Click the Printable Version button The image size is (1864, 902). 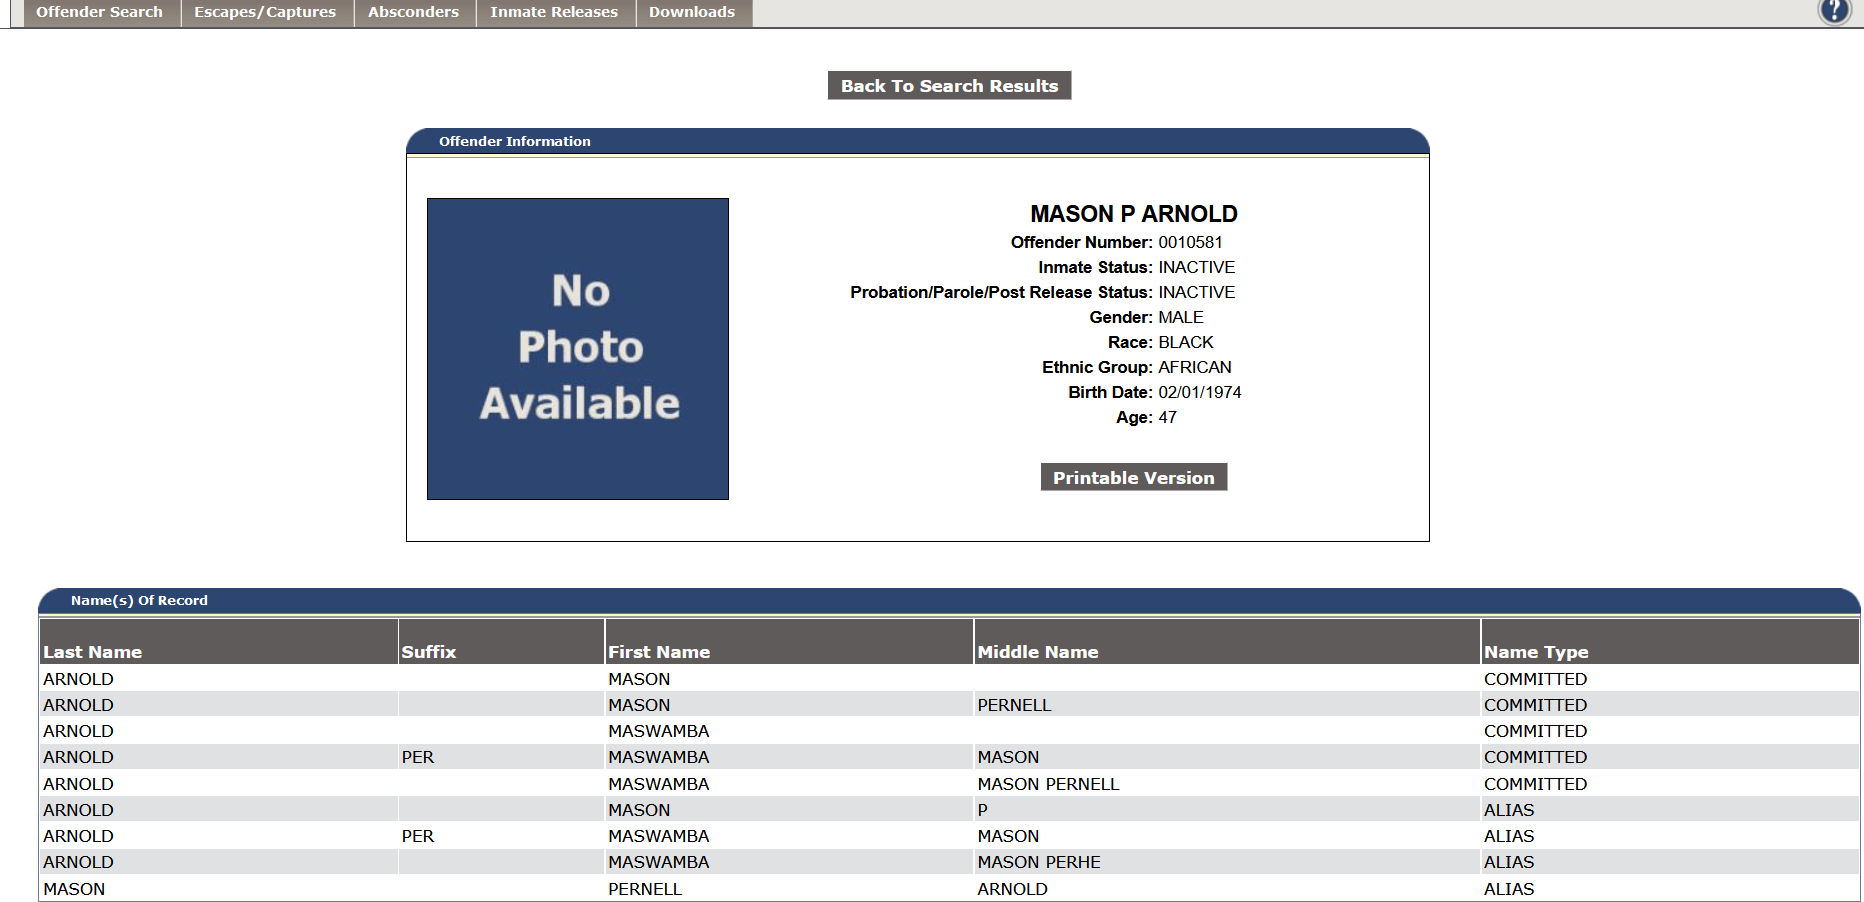click(1133, 478)
